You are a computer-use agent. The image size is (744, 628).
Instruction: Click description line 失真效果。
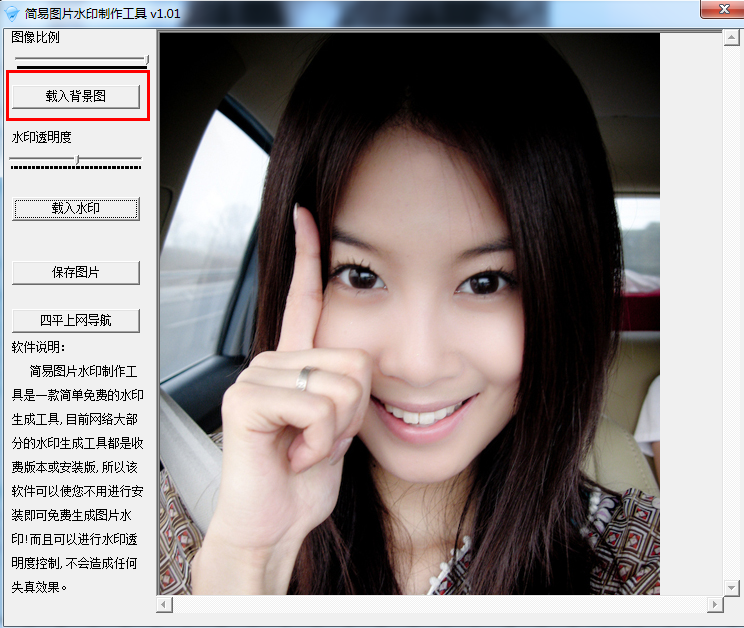pos(39,587)
